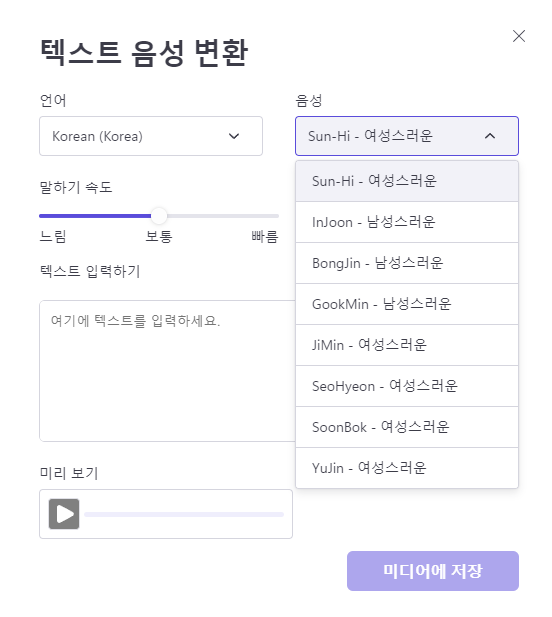Click the preview audio progress bar
The height and width of the screenshot is (617, 552).
184,514
